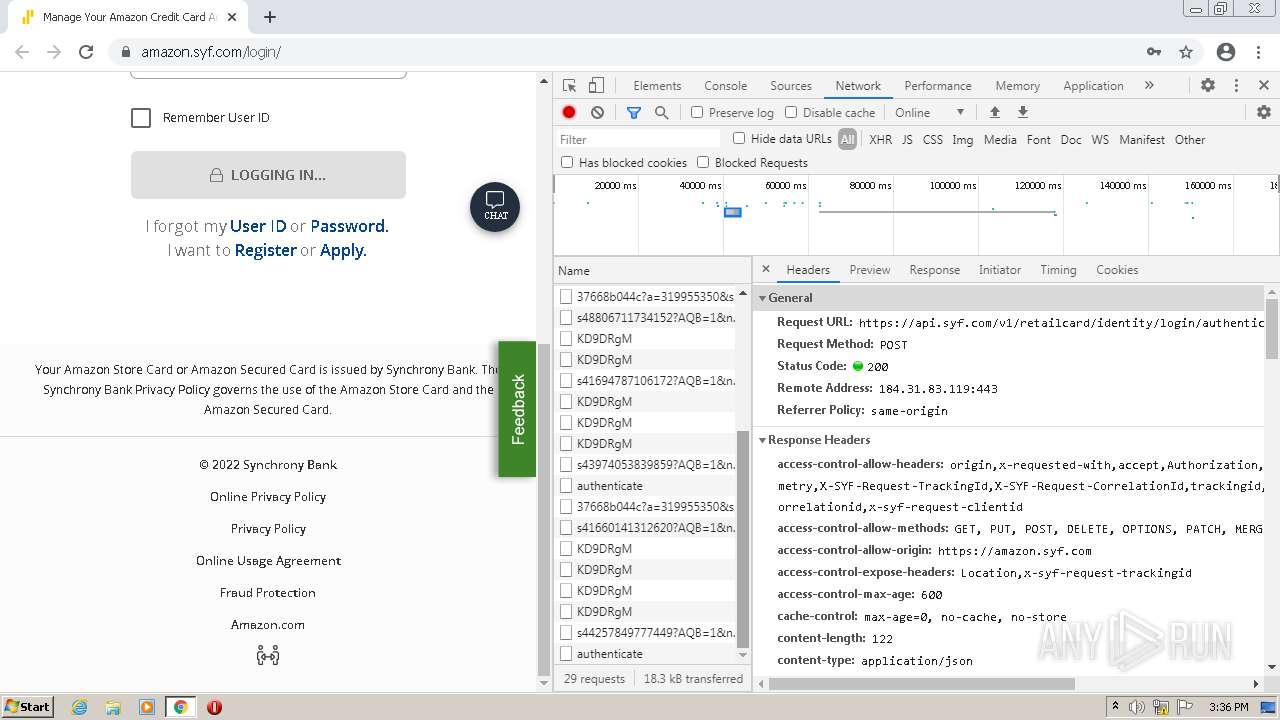
Task: Click the Import HAR file upload icon
Action: pyautogui.click(x=994, y=113)
